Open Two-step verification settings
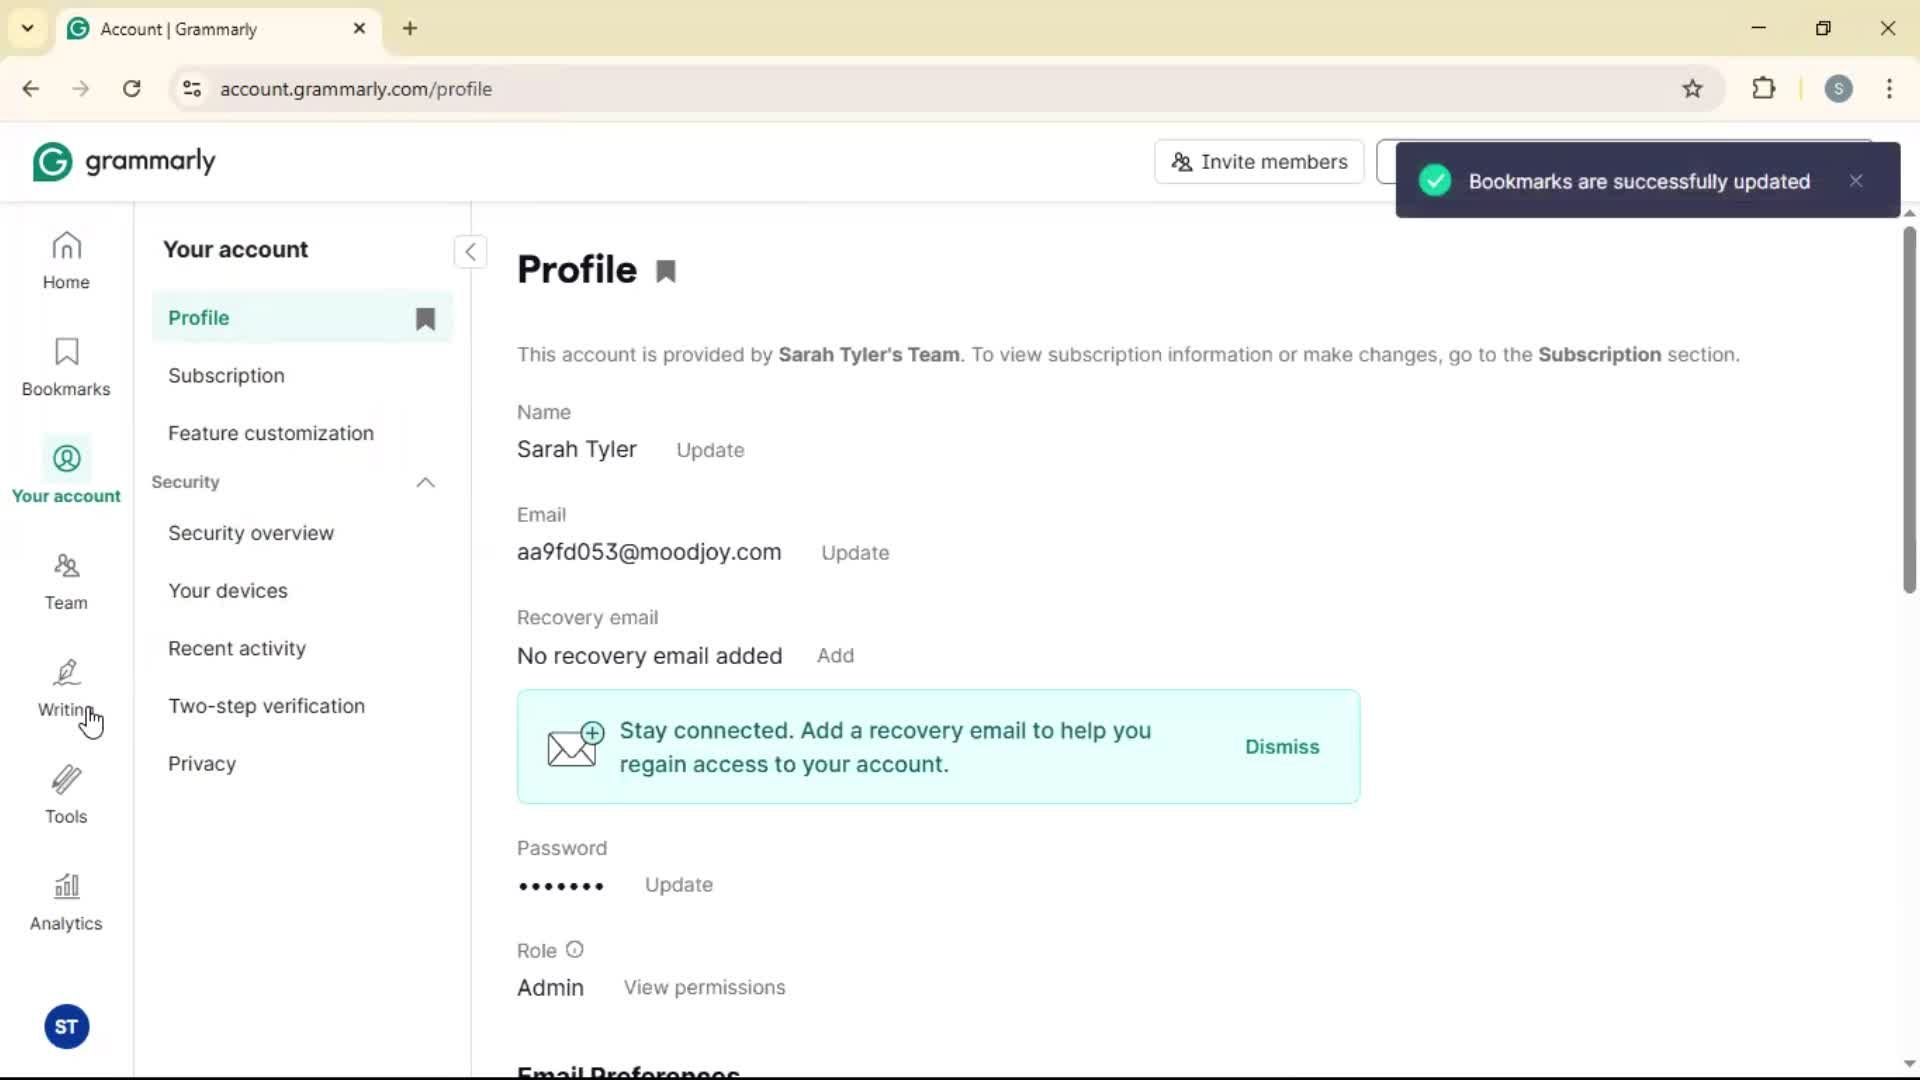Viewport: 1920px width, 1080px height. click(266, 706)
